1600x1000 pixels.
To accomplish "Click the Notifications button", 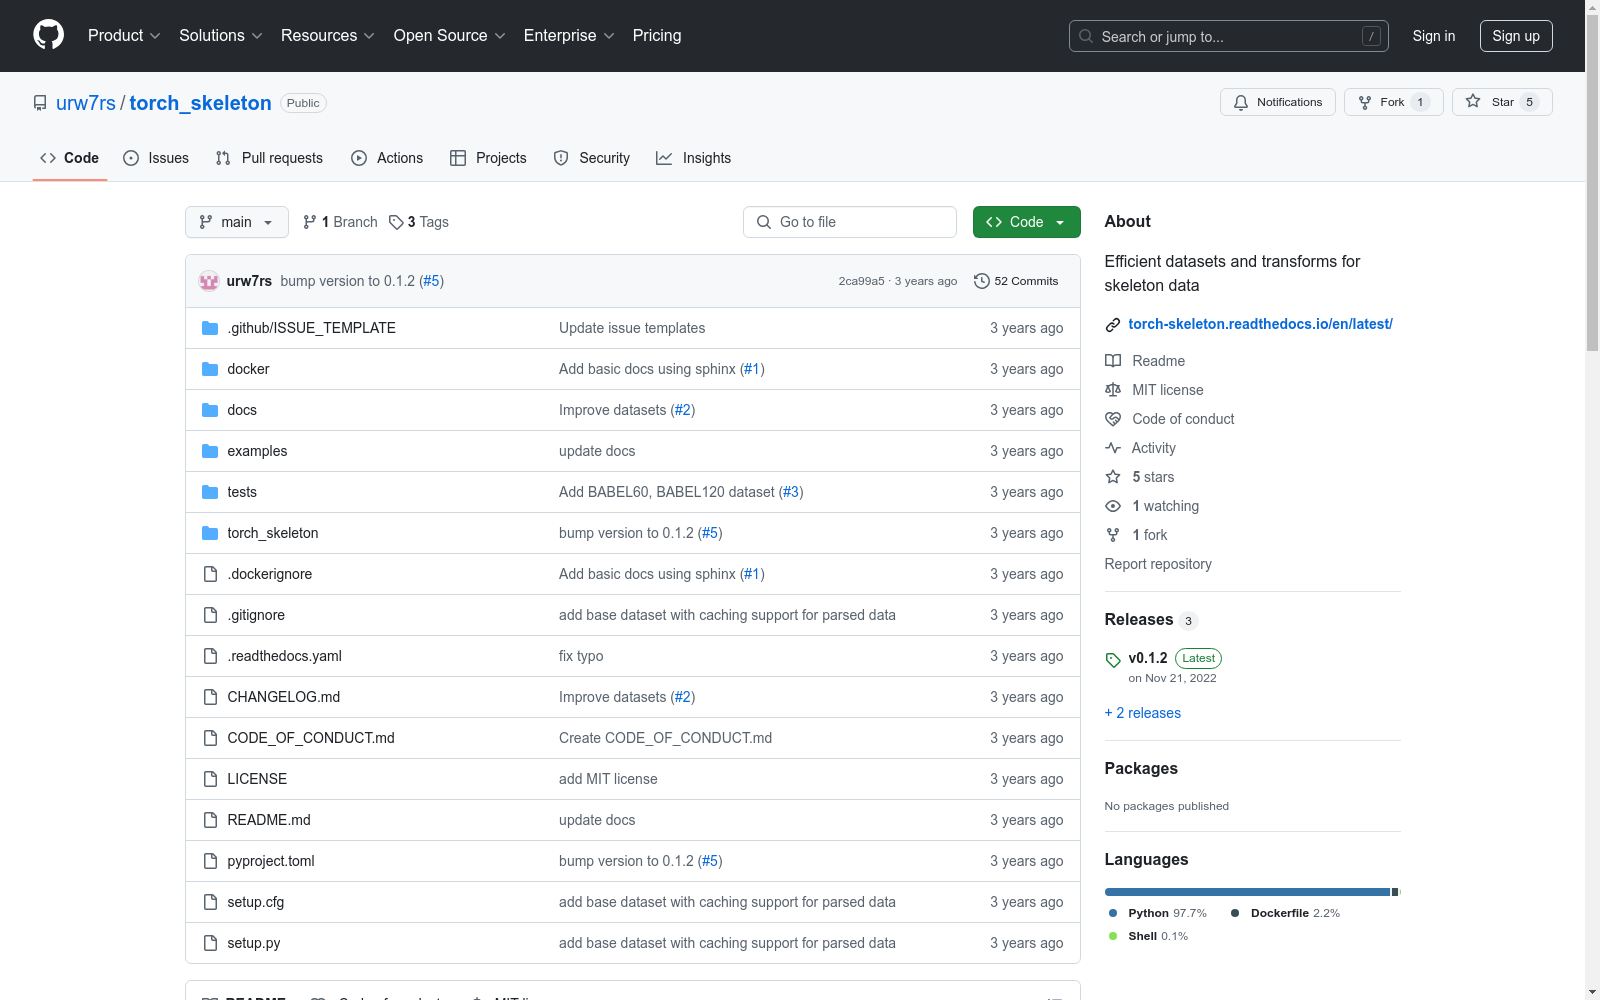I will tap(1278, 102).
